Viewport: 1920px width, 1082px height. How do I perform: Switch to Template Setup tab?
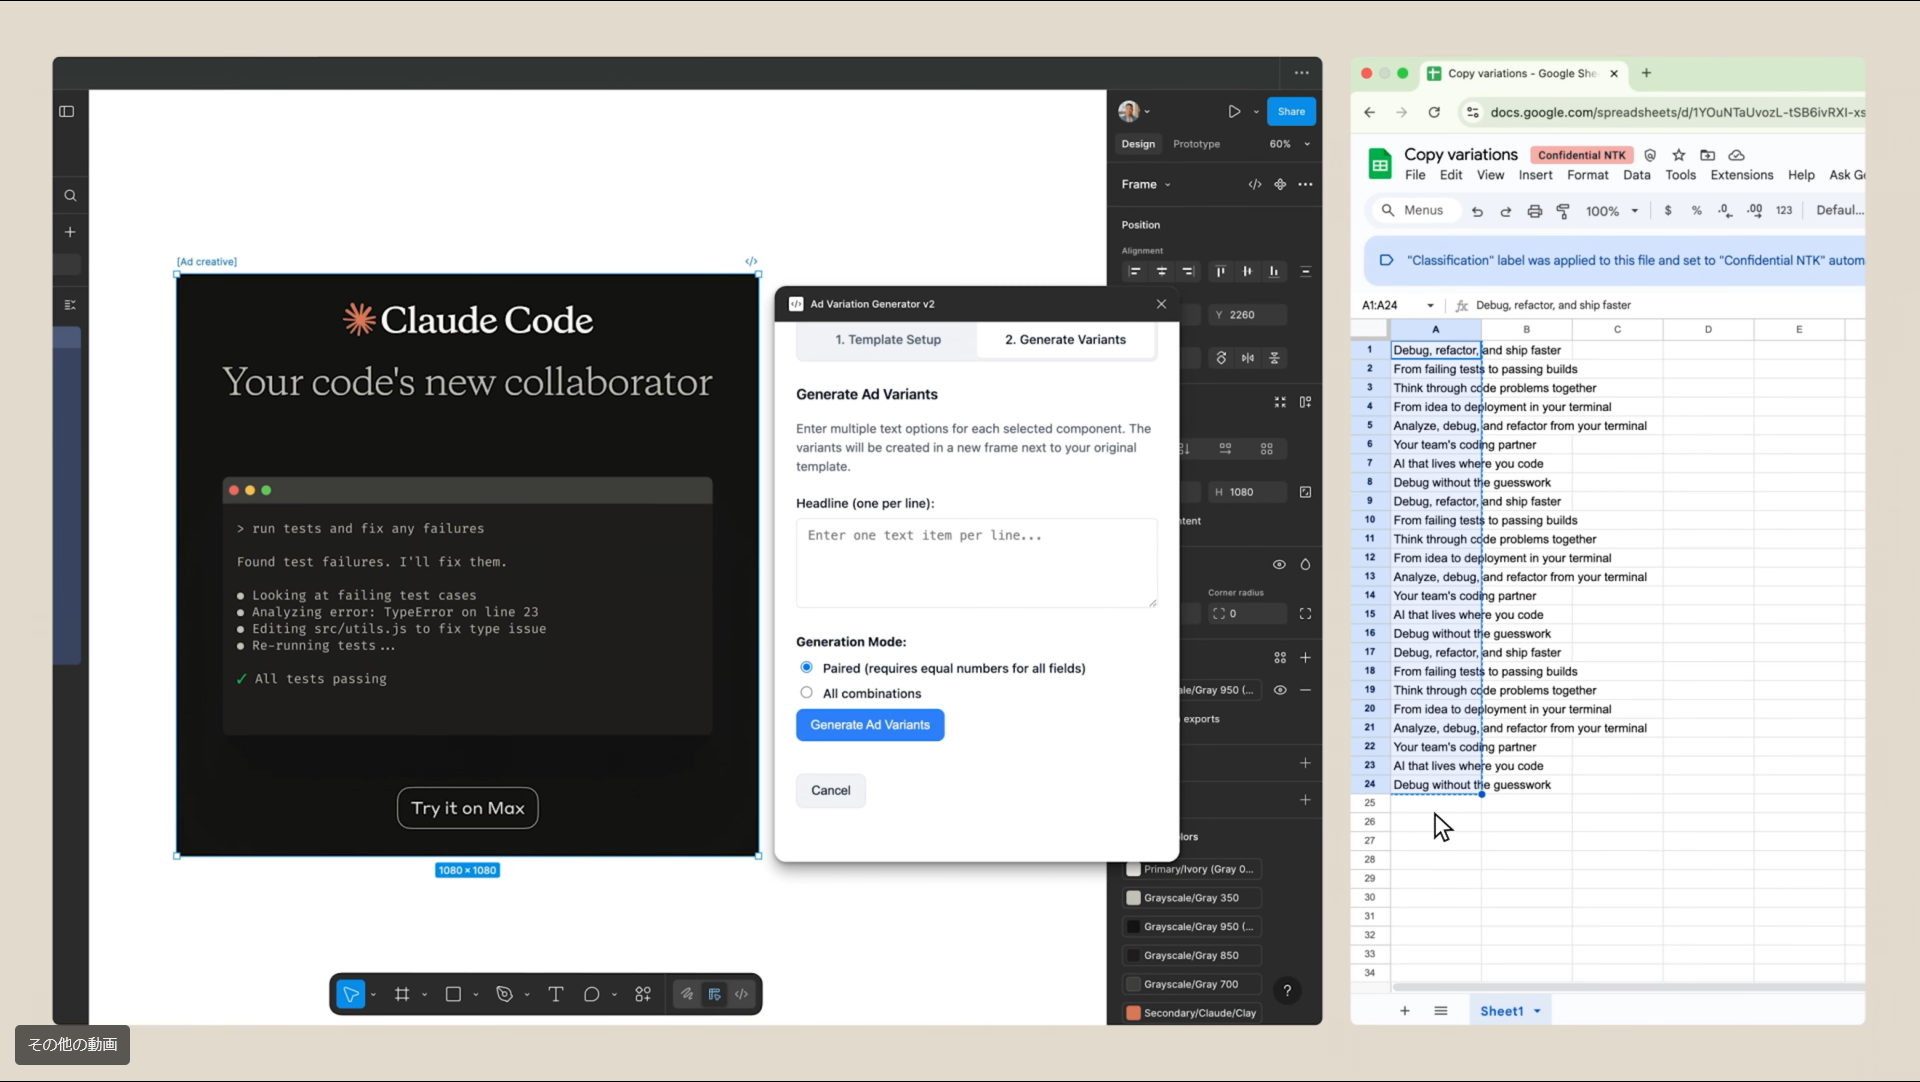pyautogui.click(x=888, y=340)
